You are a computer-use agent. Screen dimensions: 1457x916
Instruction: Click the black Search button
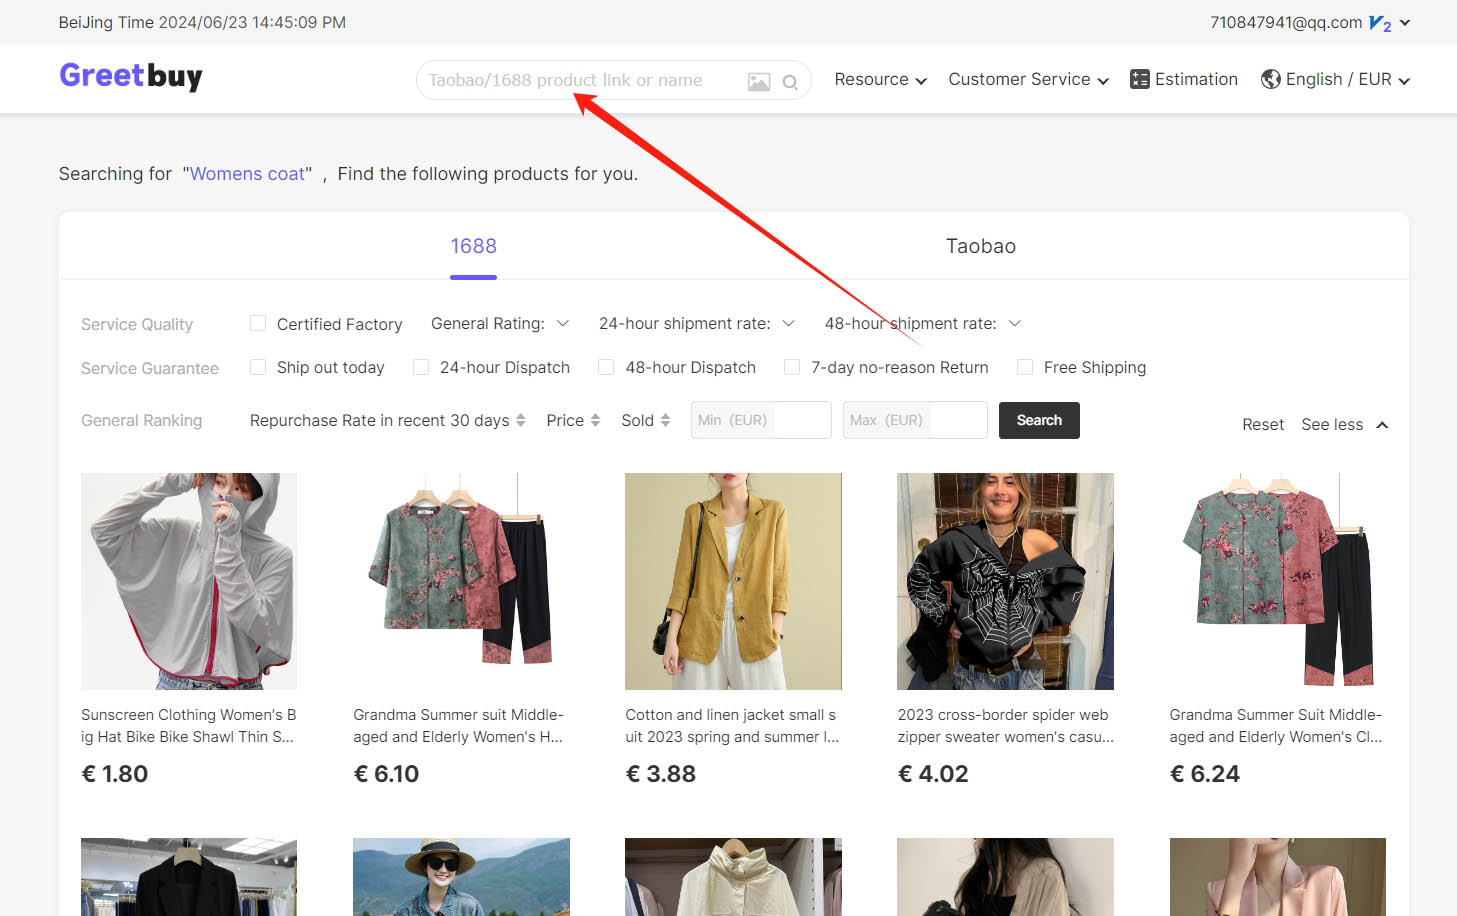point(1039,420)
